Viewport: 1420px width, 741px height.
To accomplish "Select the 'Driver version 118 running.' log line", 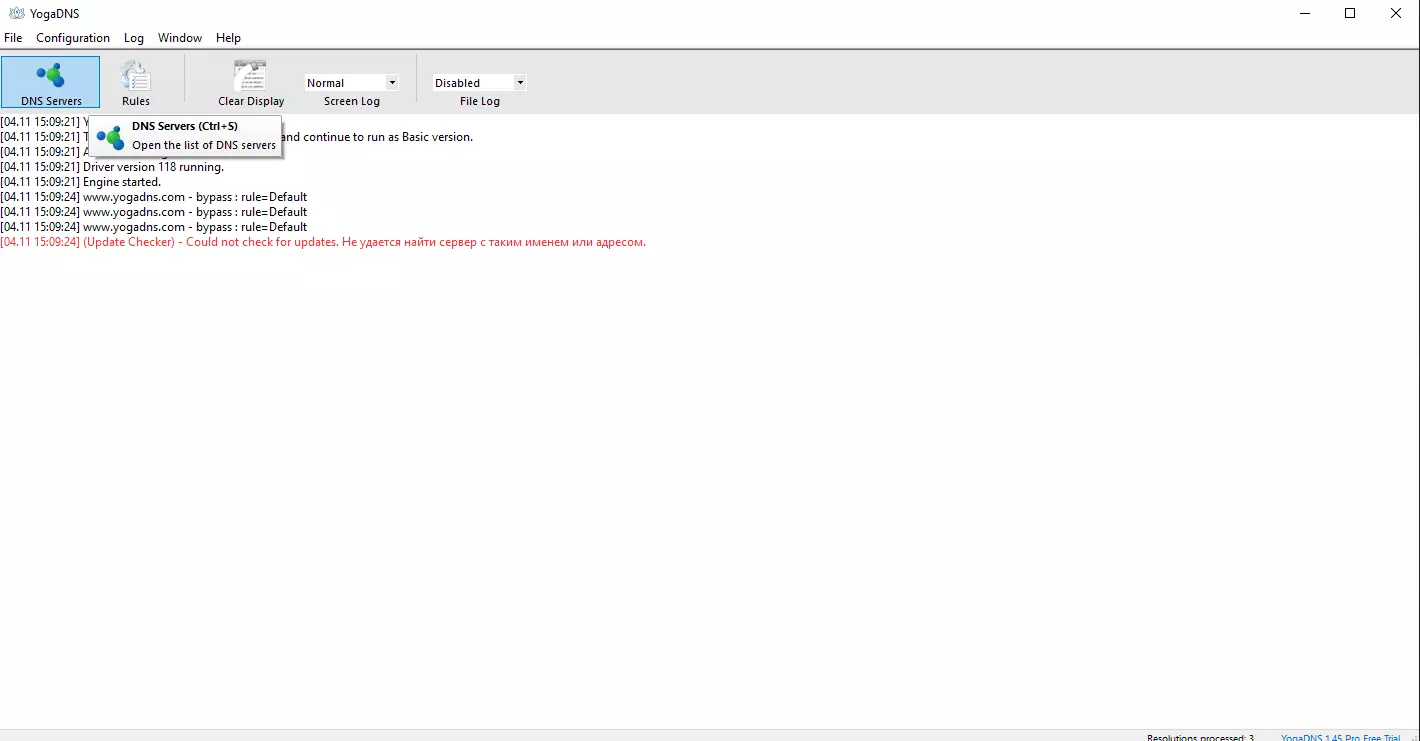I will (x=112, y=167).
